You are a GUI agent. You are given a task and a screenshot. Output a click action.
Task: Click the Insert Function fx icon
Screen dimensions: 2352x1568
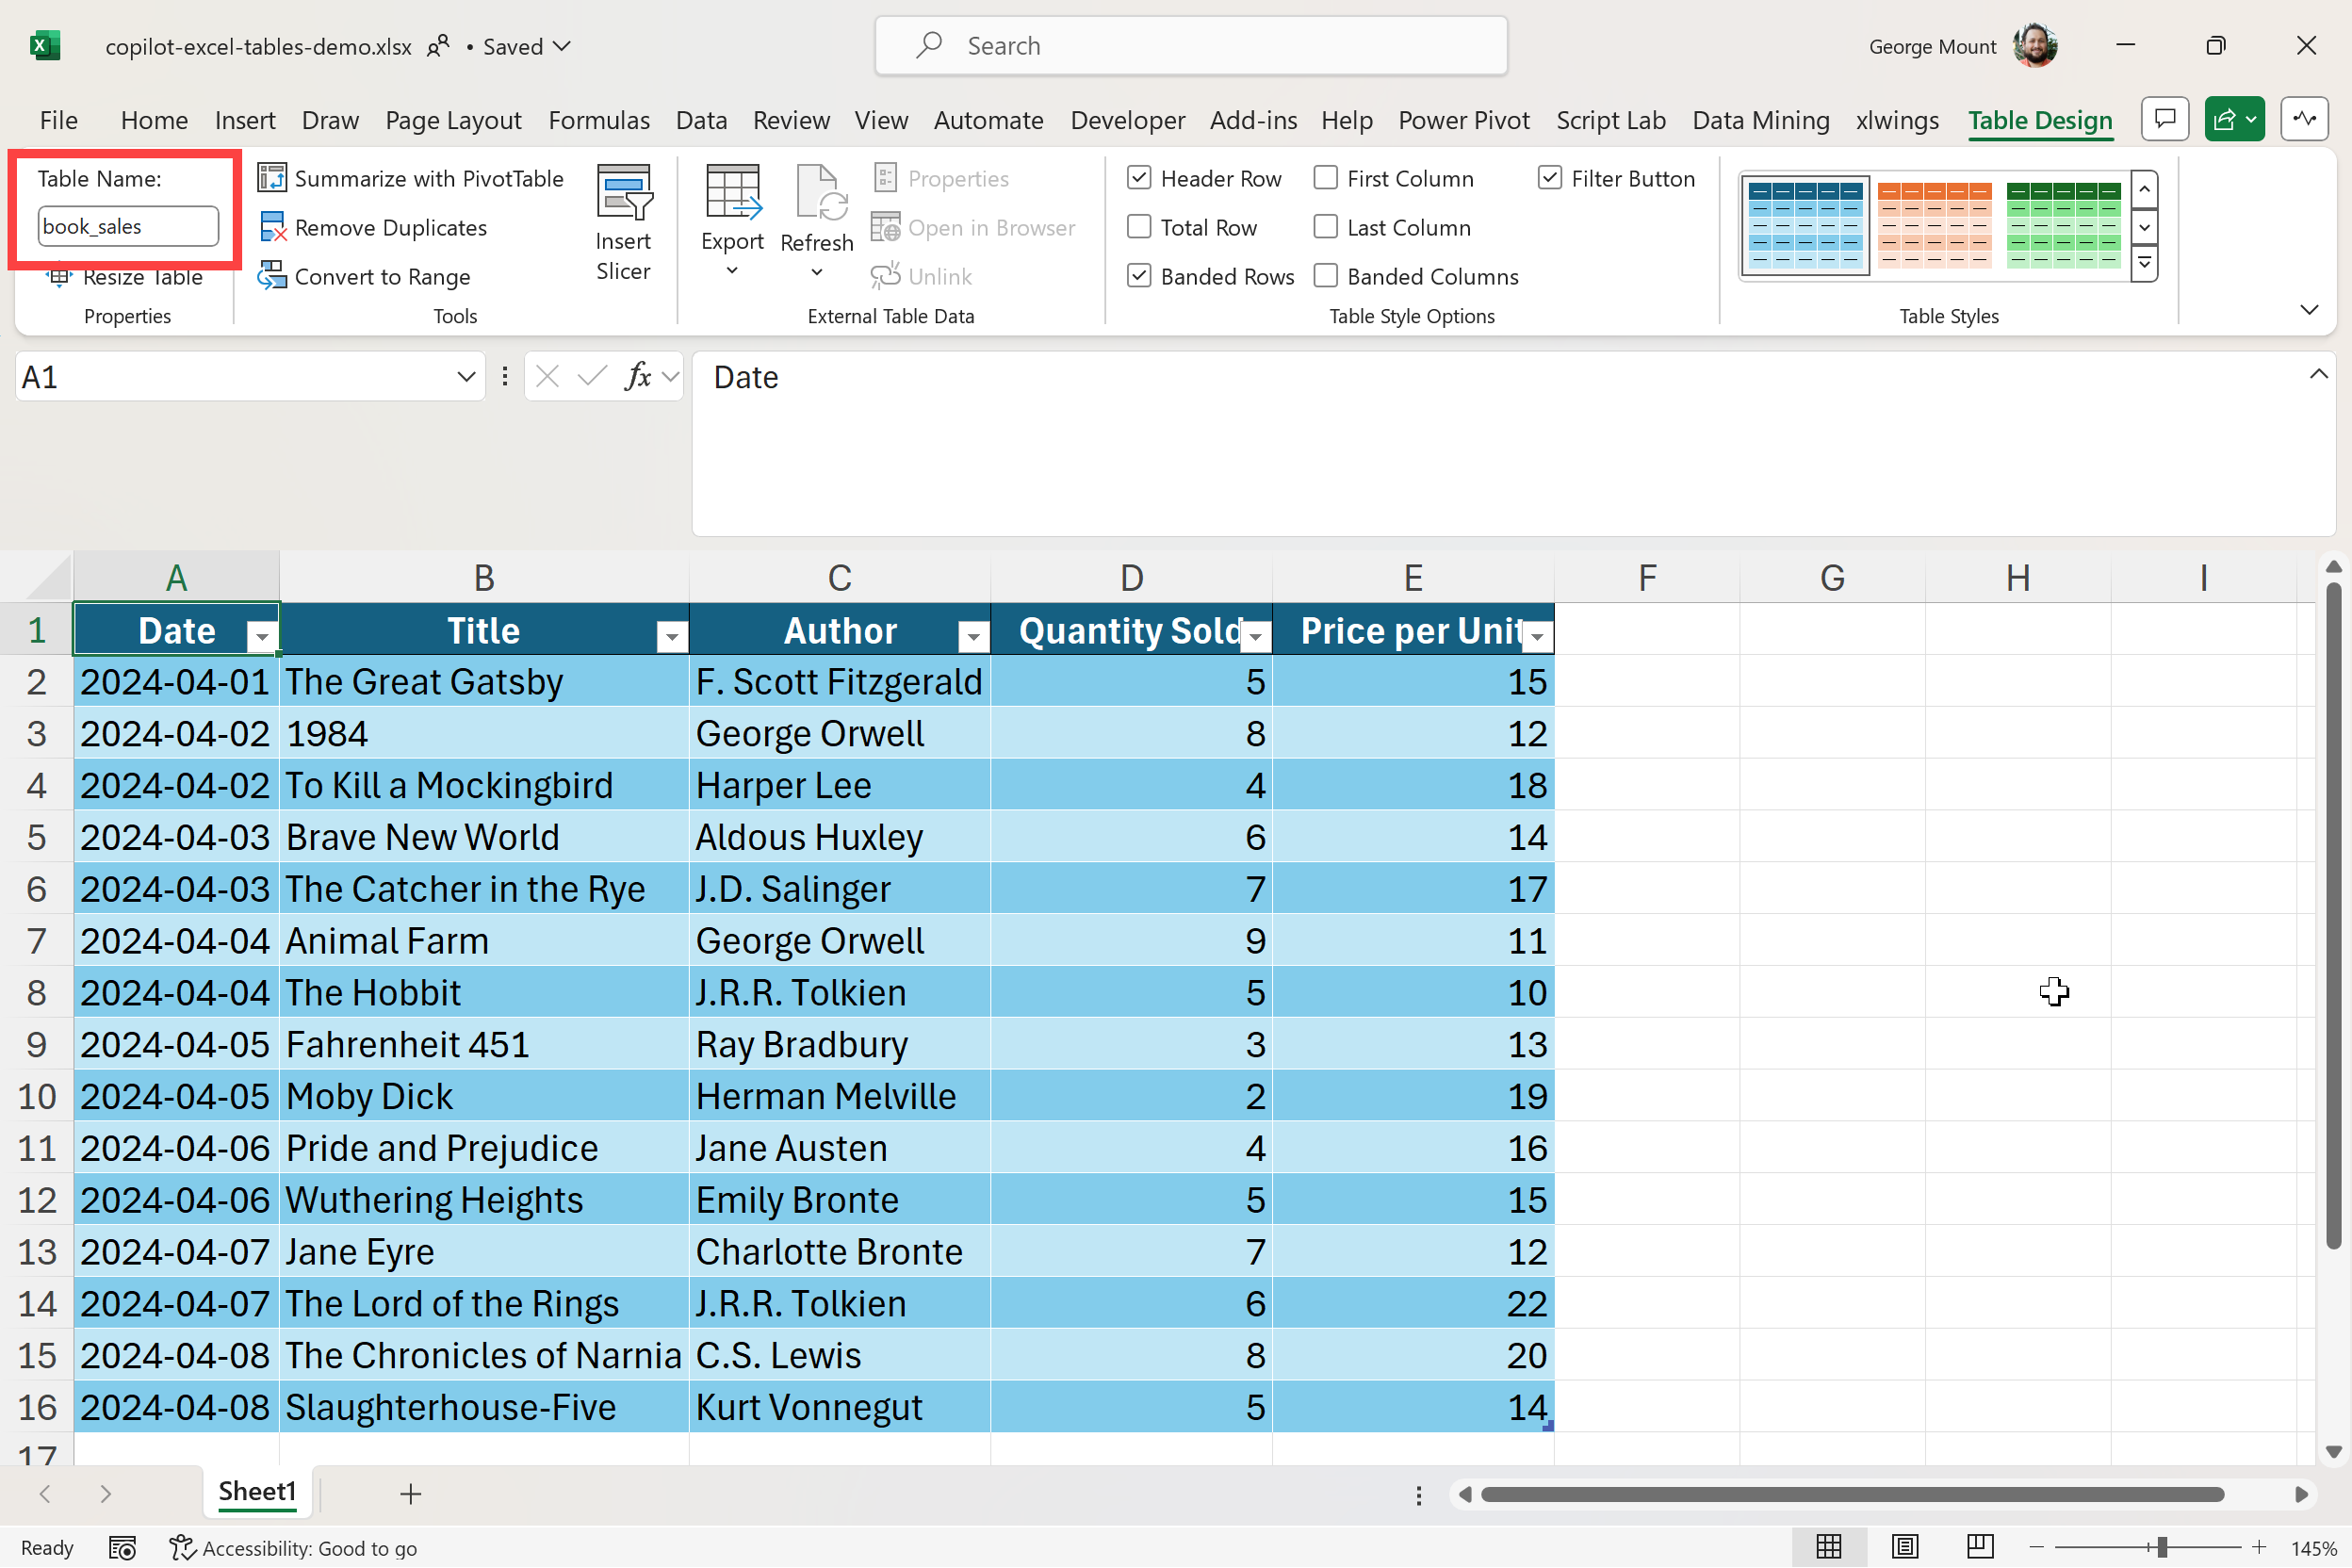click(637, 377)
